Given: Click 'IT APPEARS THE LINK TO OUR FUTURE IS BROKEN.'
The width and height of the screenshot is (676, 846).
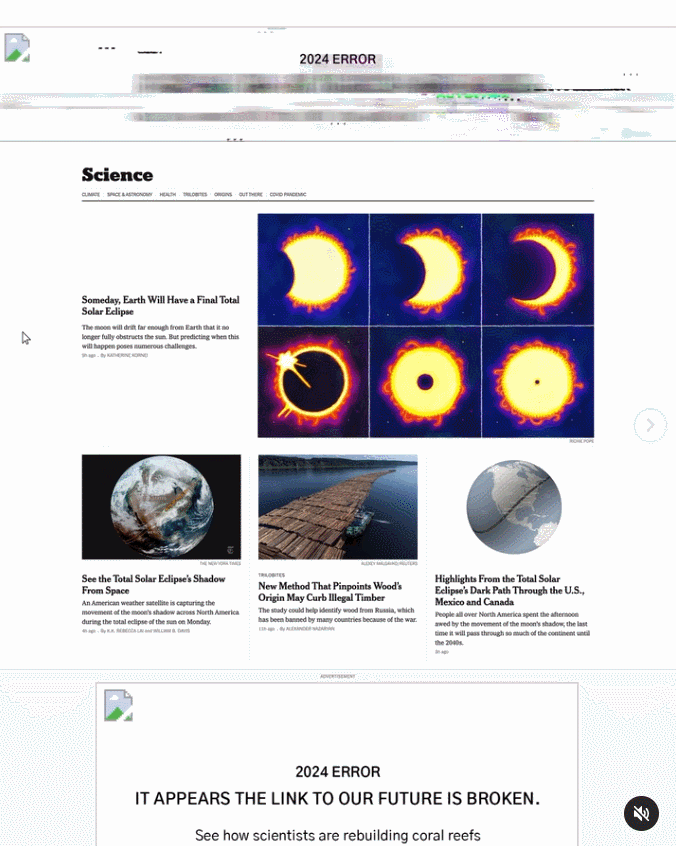Looking at the screenshot, I should tap(337, 799).
